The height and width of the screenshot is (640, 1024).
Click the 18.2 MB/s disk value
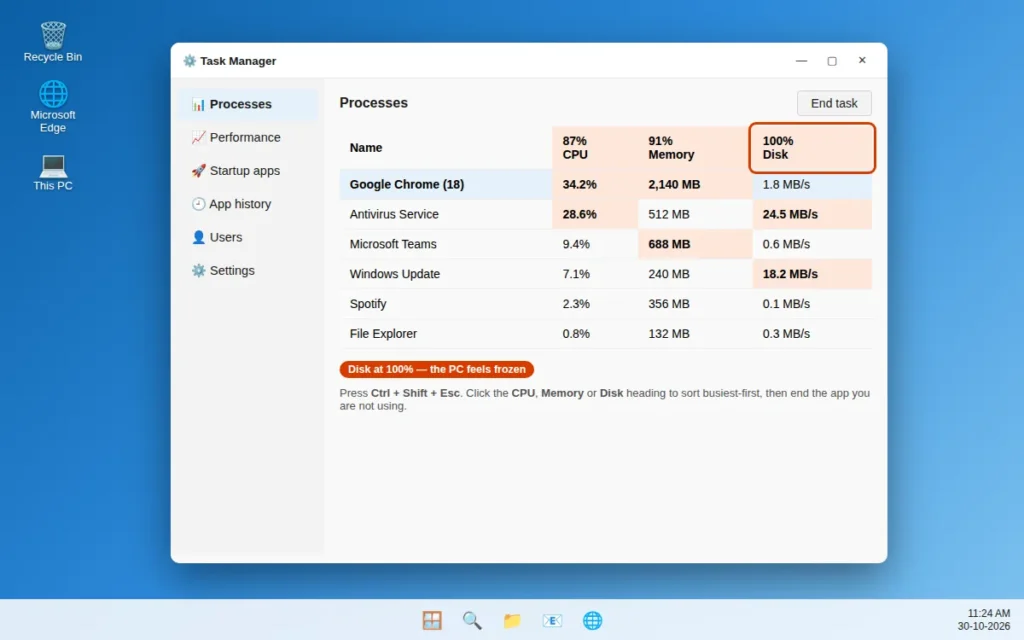coord(790,274)
